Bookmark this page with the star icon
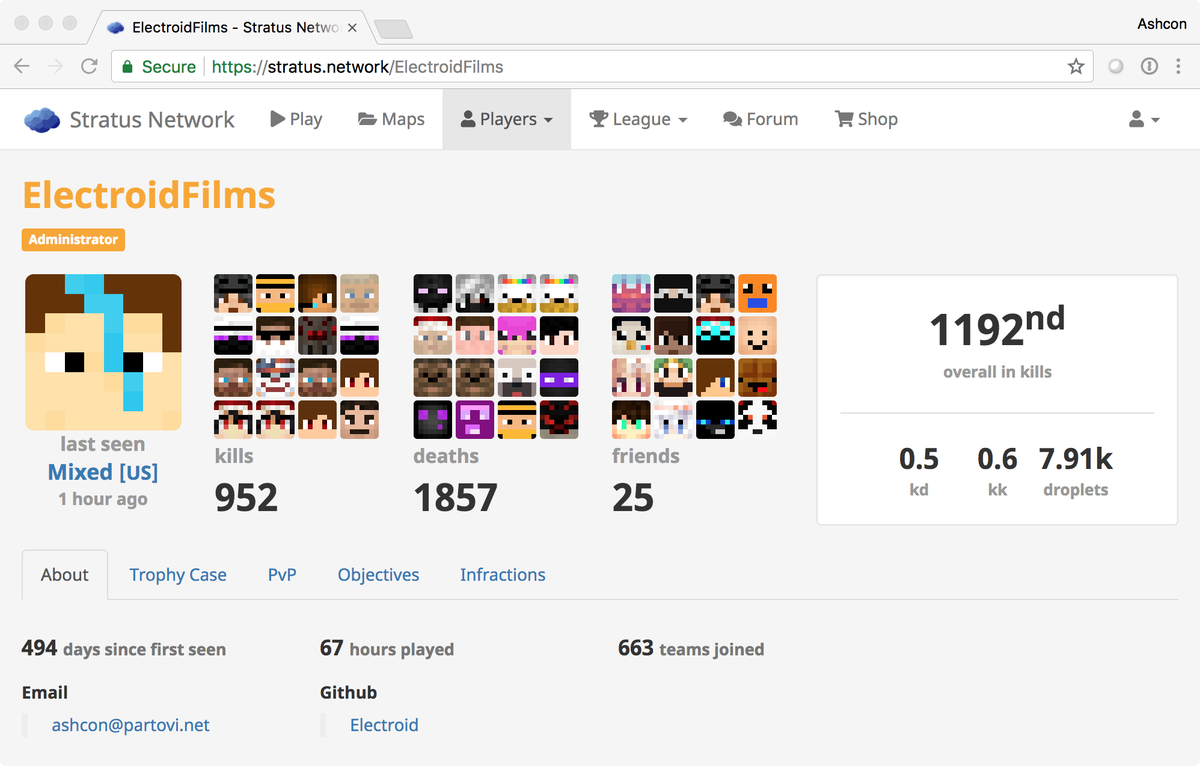The height and width of the screenshot is (766, 1200). tap(1076, 67)
